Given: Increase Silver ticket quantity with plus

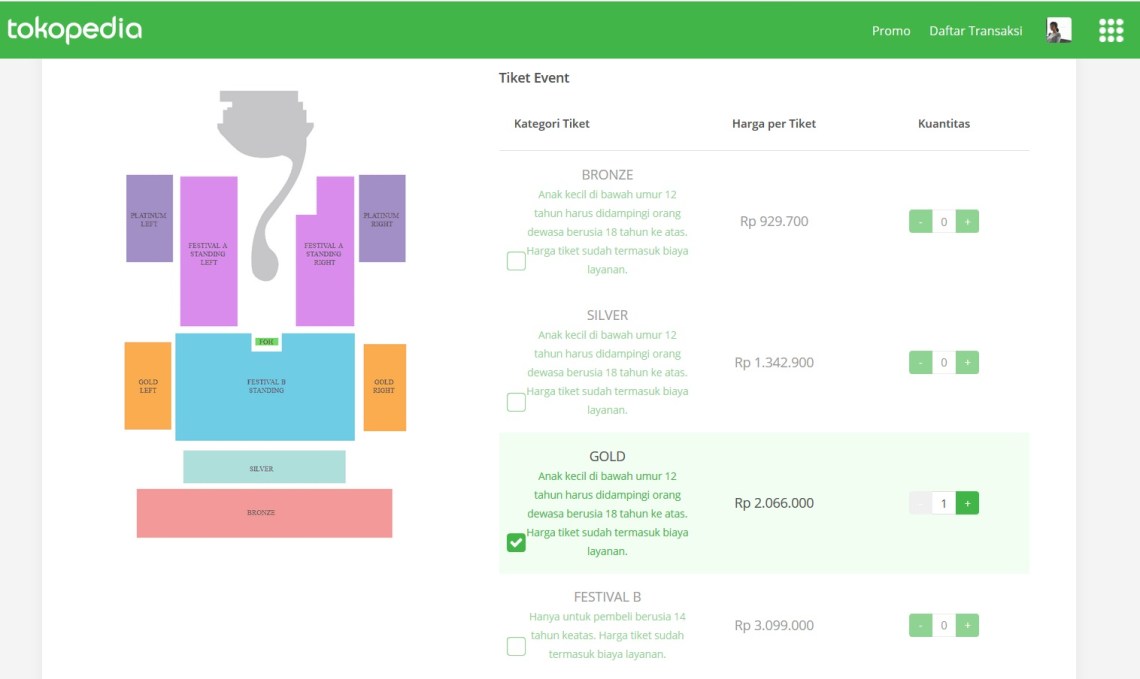Looking at the screenshot, I should [x=967, y=363].
